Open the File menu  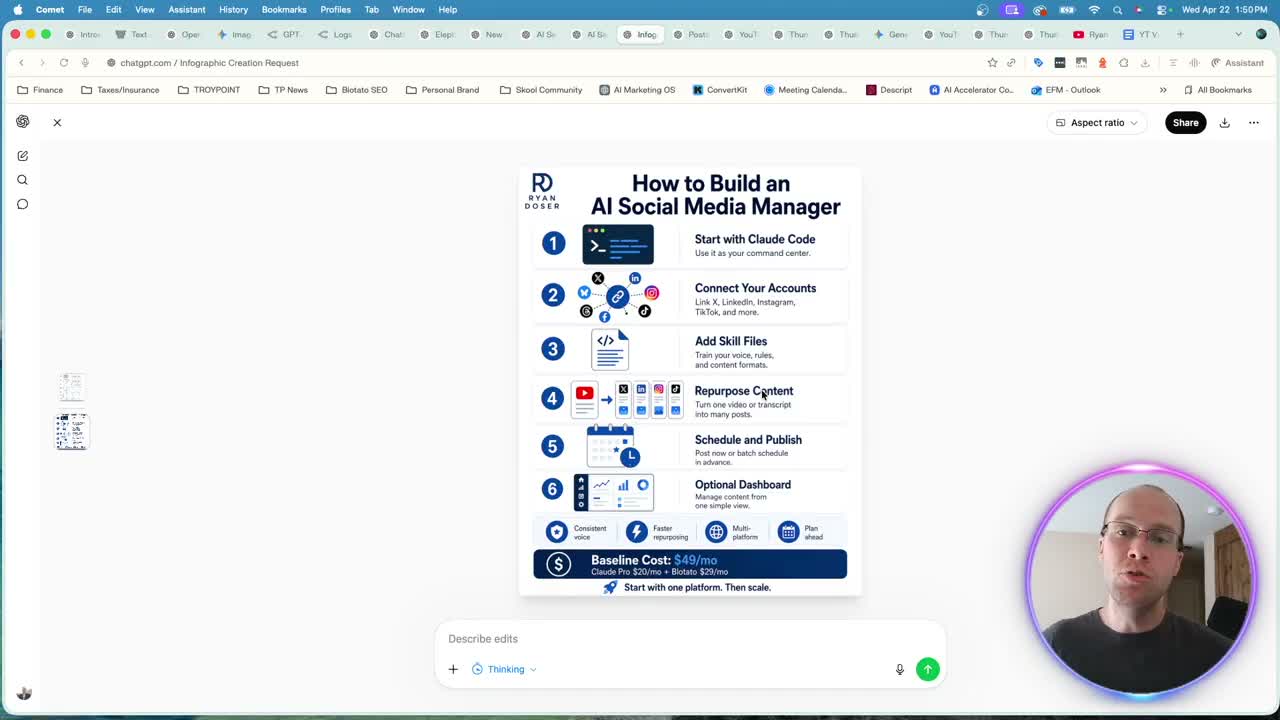point(85,10)
